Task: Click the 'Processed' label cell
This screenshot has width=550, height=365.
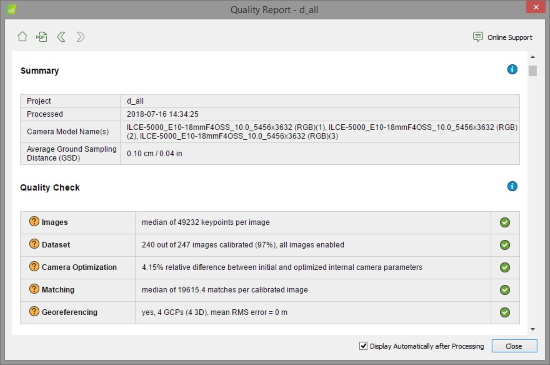Action: [x=71, y=114]
